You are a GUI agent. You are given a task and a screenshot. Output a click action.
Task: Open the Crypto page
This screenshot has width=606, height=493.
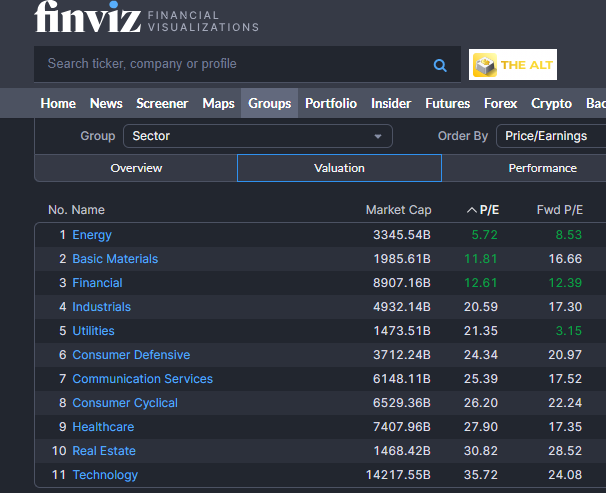(551, 103)
